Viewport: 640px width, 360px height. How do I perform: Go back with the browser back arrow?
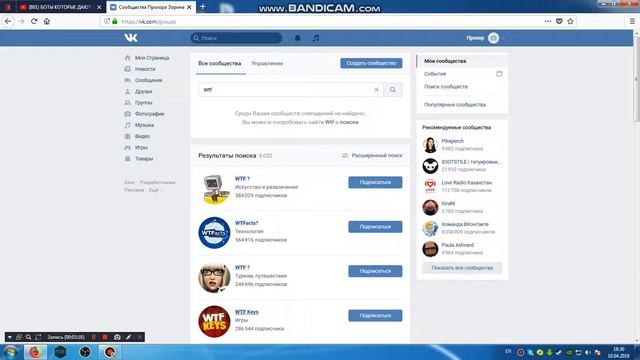tap(8, 21)
